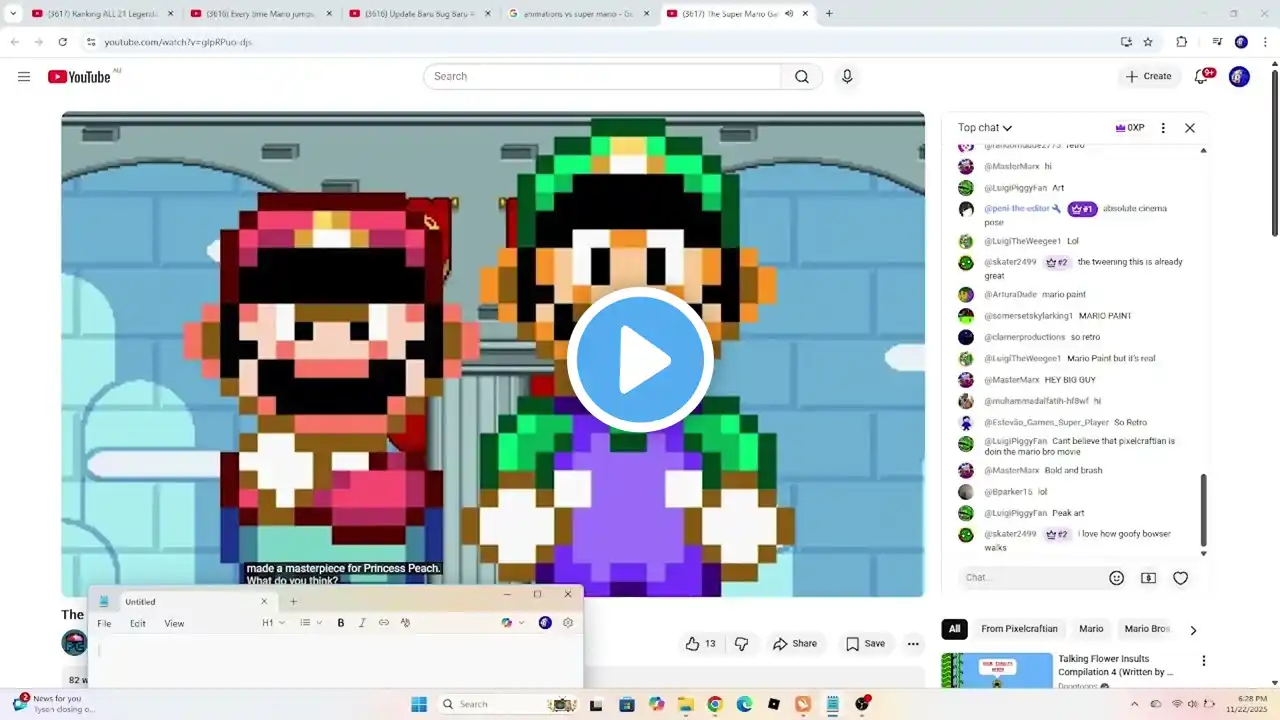The width and height of the screenshot is (1280, 720).
Task: Toggle bold formatting in Notepad
Action: click(341, 623)
